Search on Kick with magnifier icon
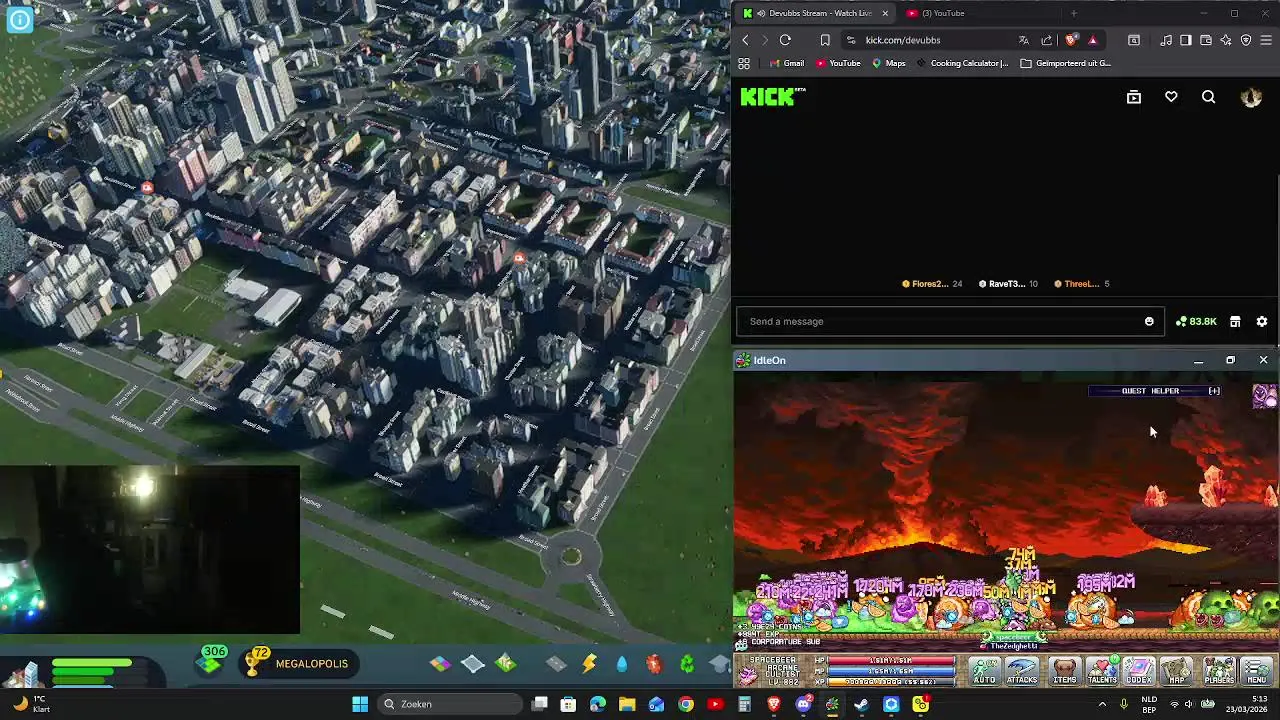This screenshot has width=1280, height=720. coord(1209,97)
